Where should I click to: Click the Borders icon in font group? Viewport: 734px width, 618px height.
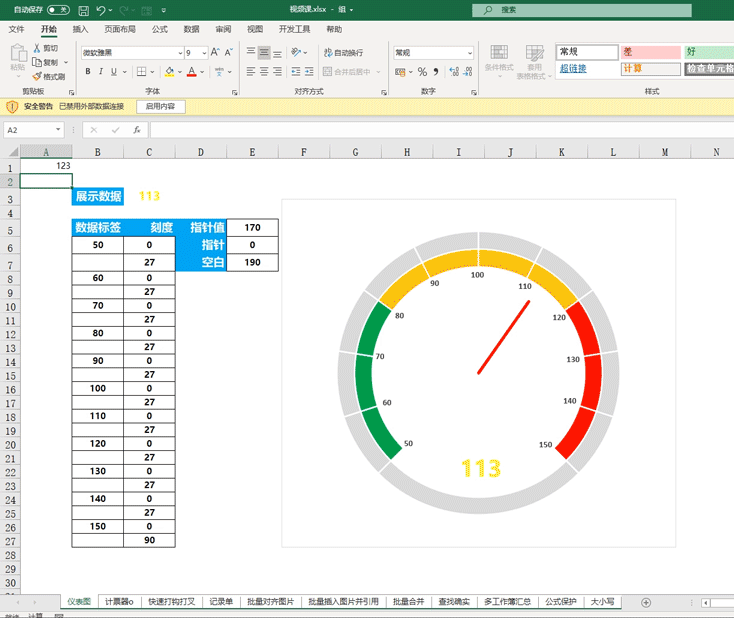click(141, 72)
